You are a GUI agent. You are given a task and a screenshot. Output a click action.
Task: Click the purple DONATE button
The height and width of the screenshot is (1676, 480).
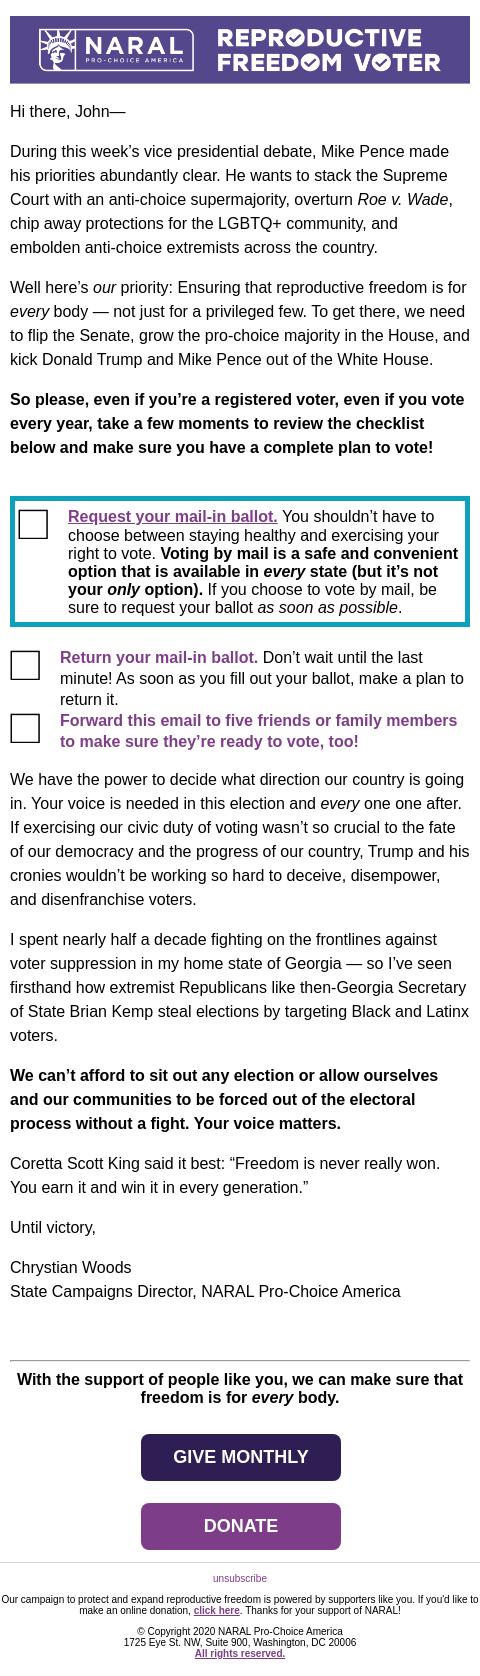[241, 1526]
